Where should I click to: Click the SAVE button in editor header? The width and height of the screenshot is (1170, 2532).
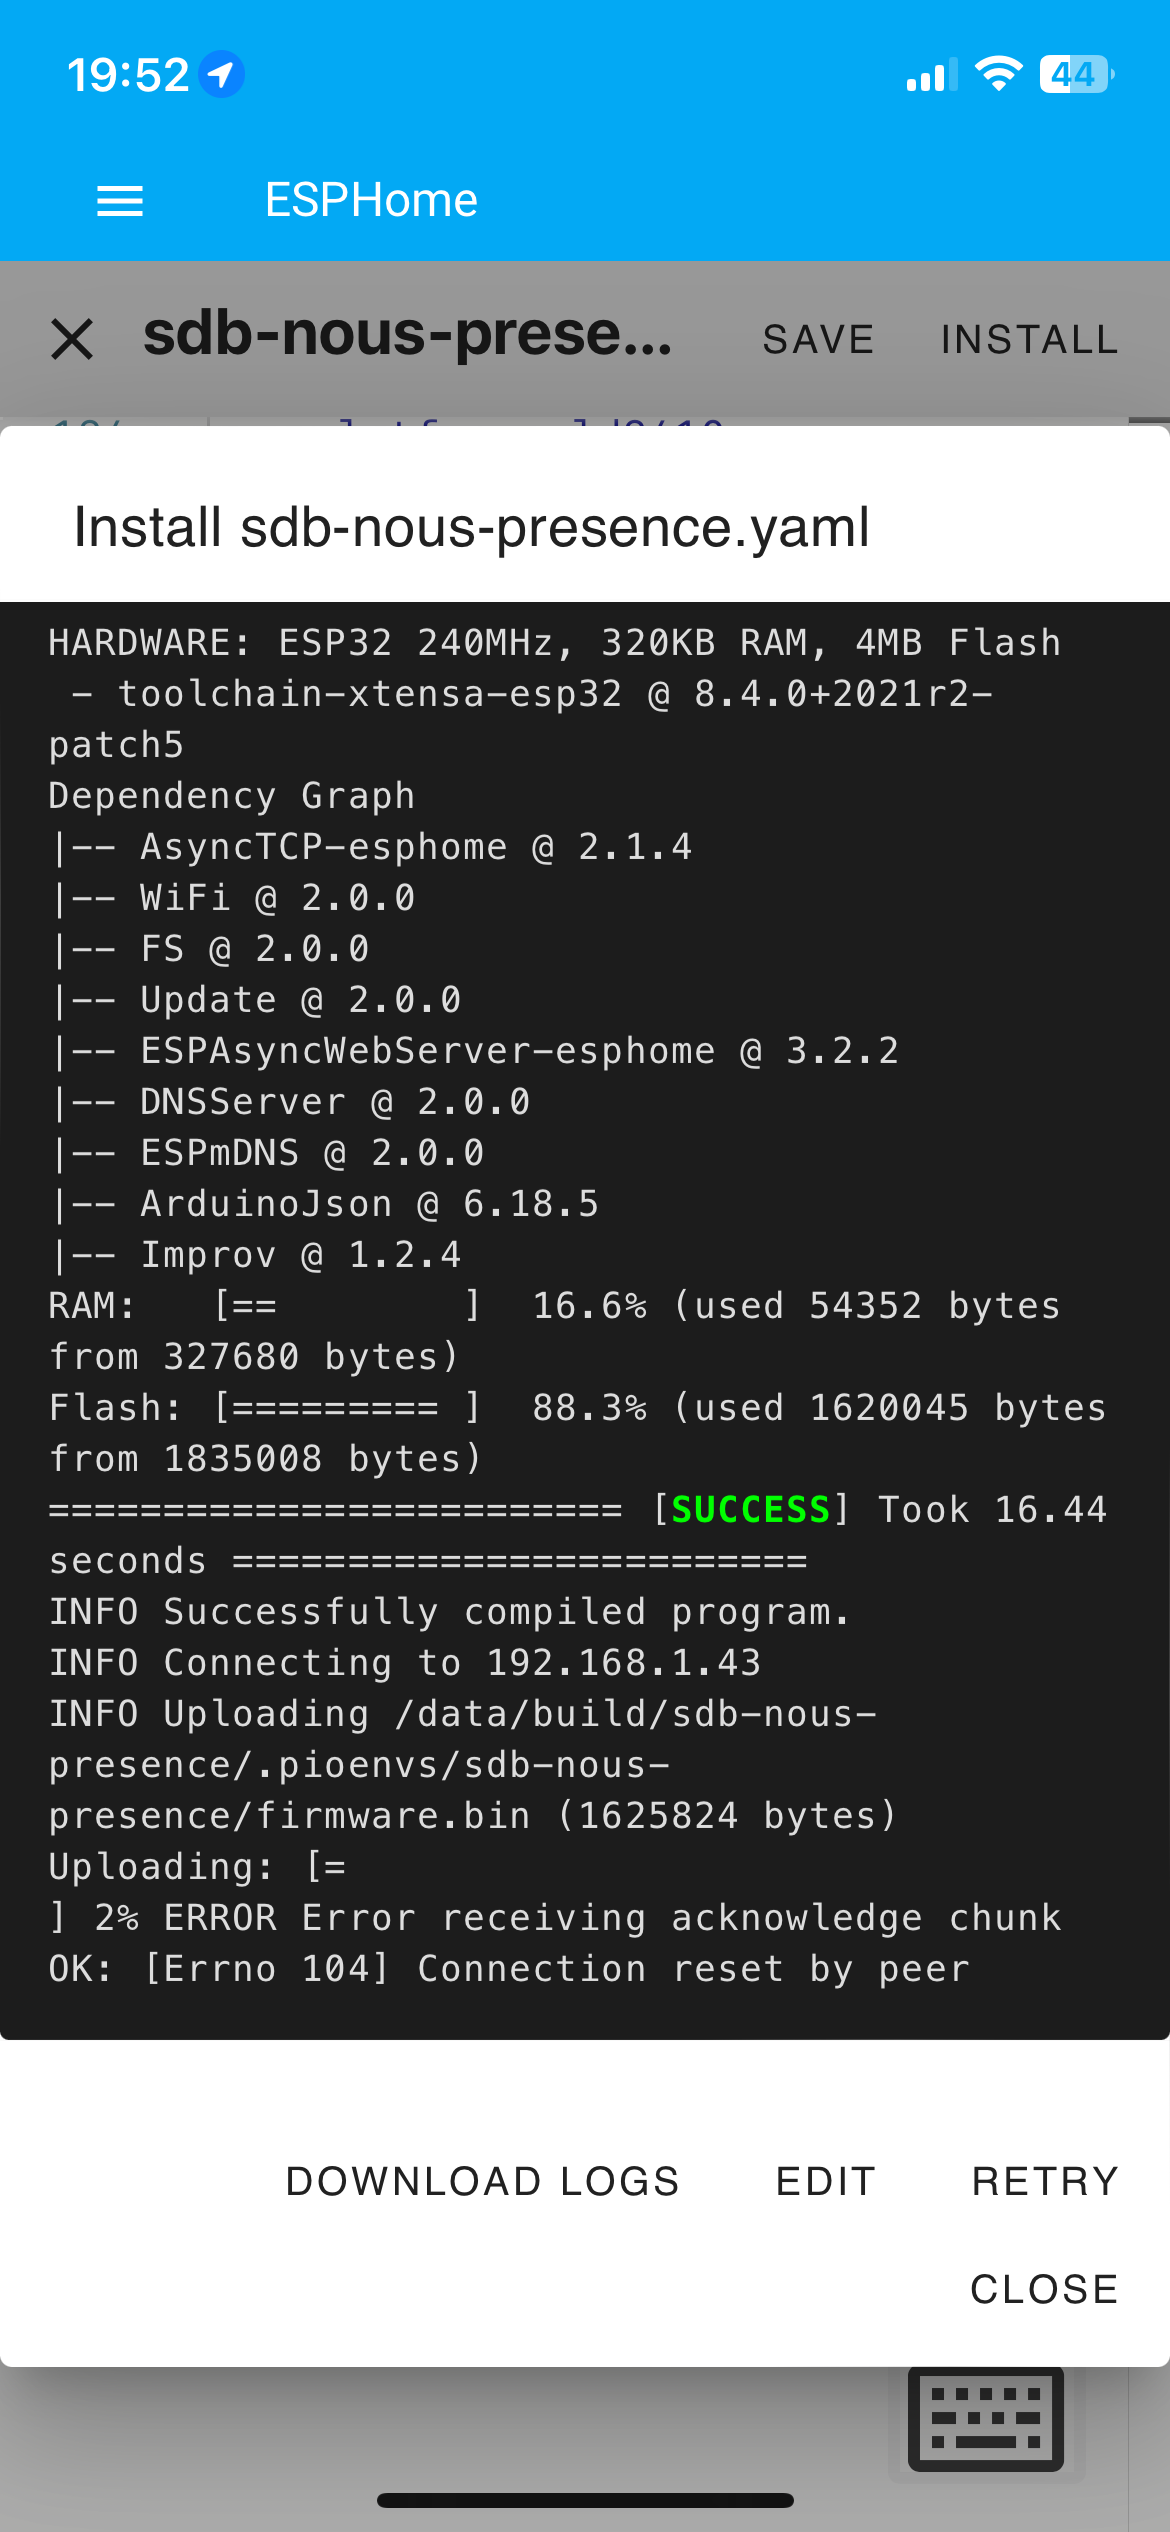pos(818,340)
